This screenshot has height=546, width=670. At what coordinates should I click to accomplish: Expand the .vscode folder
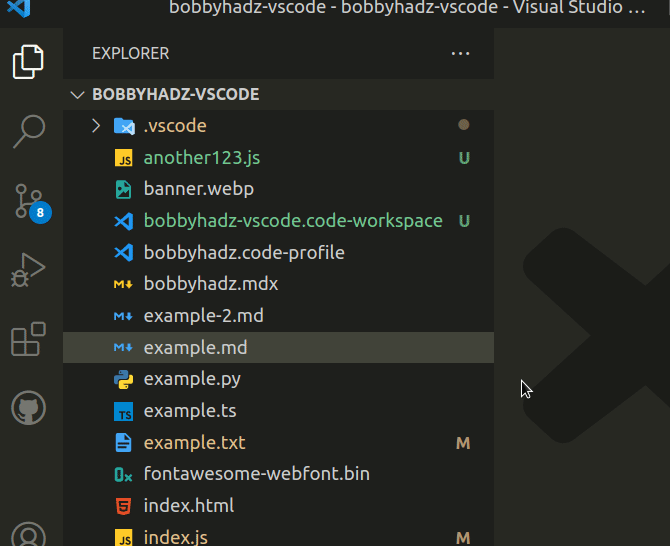coord(96,126)
